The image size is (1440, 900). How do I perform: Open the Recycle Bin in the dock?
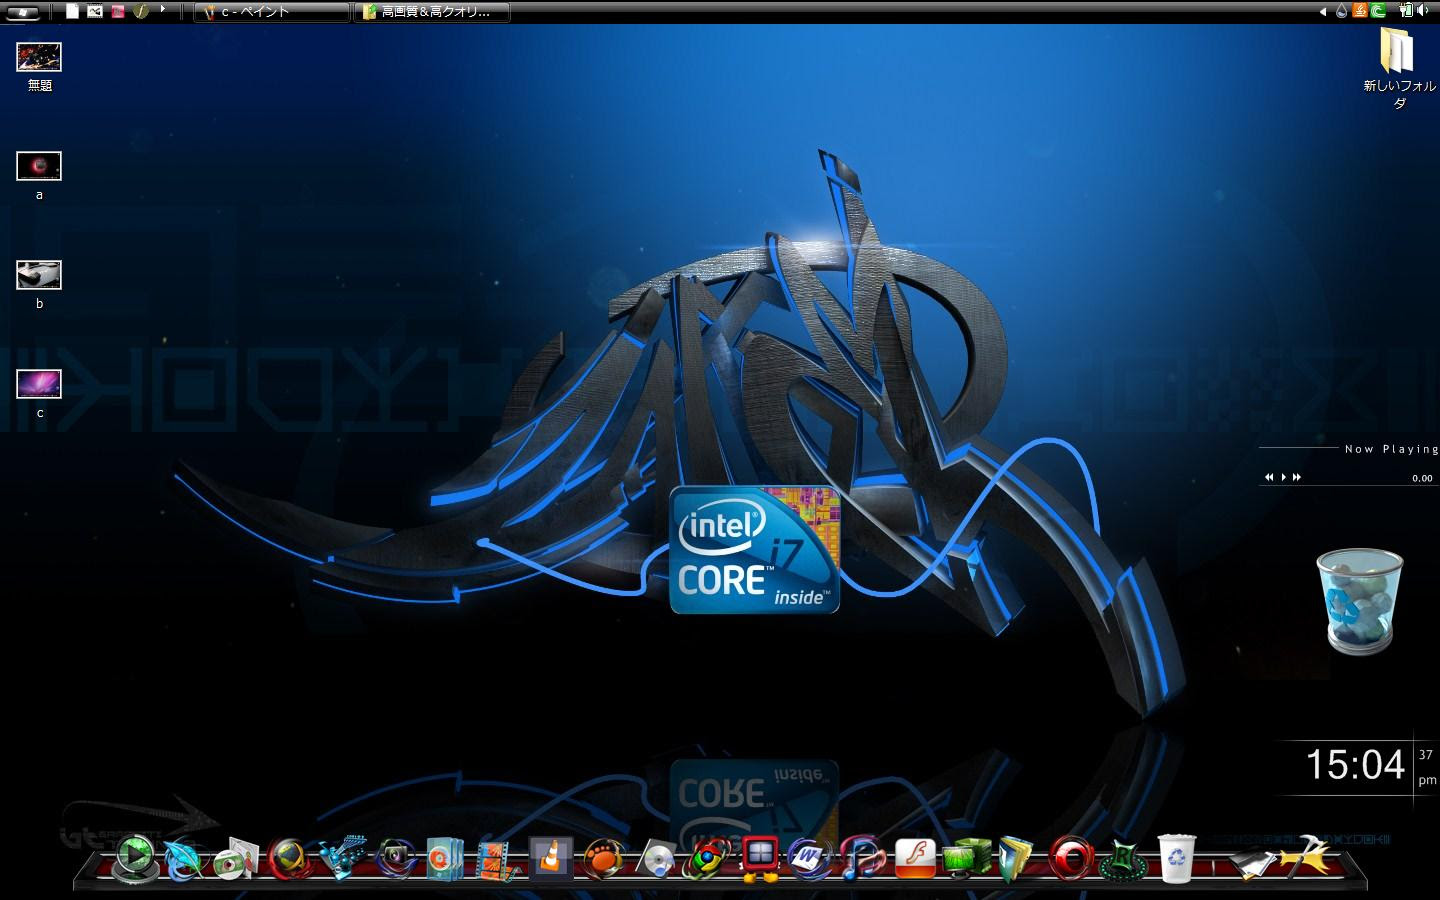pyautogui.click(x=1177, y=858)
